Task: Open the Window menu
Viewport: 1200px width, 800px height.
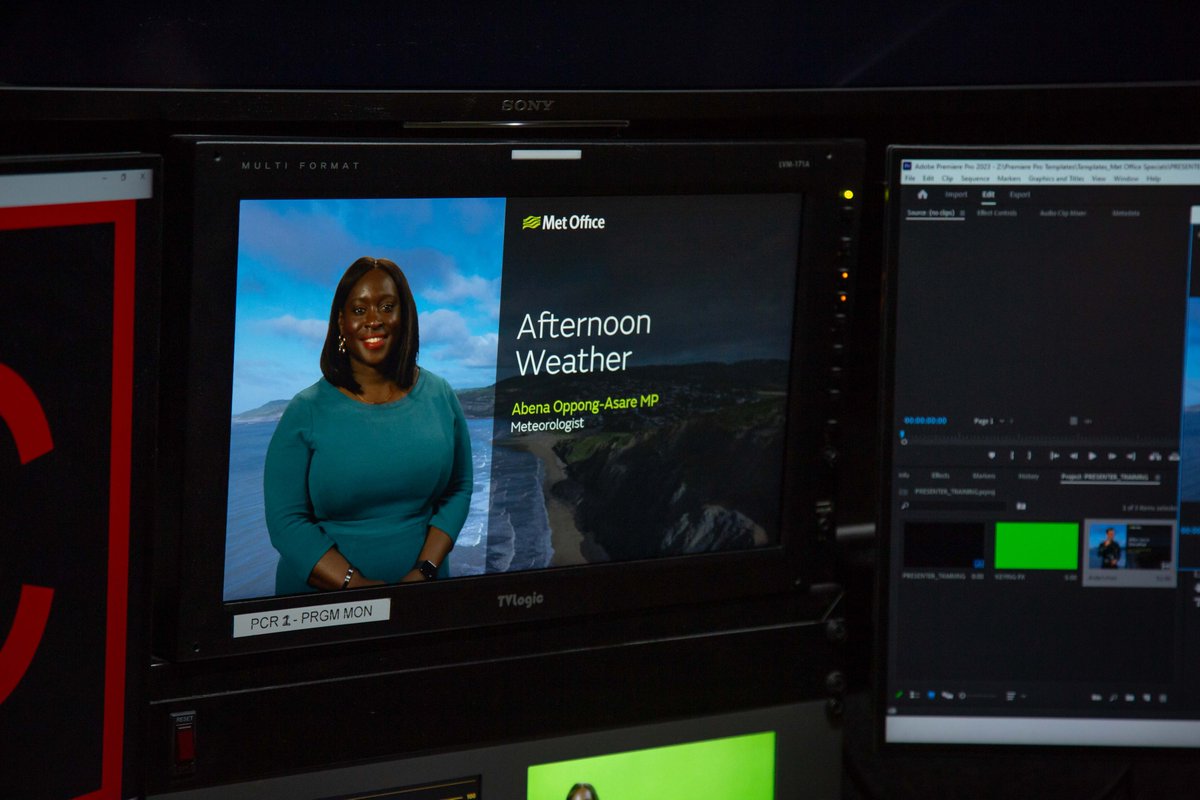Action: coord(1126,178)
